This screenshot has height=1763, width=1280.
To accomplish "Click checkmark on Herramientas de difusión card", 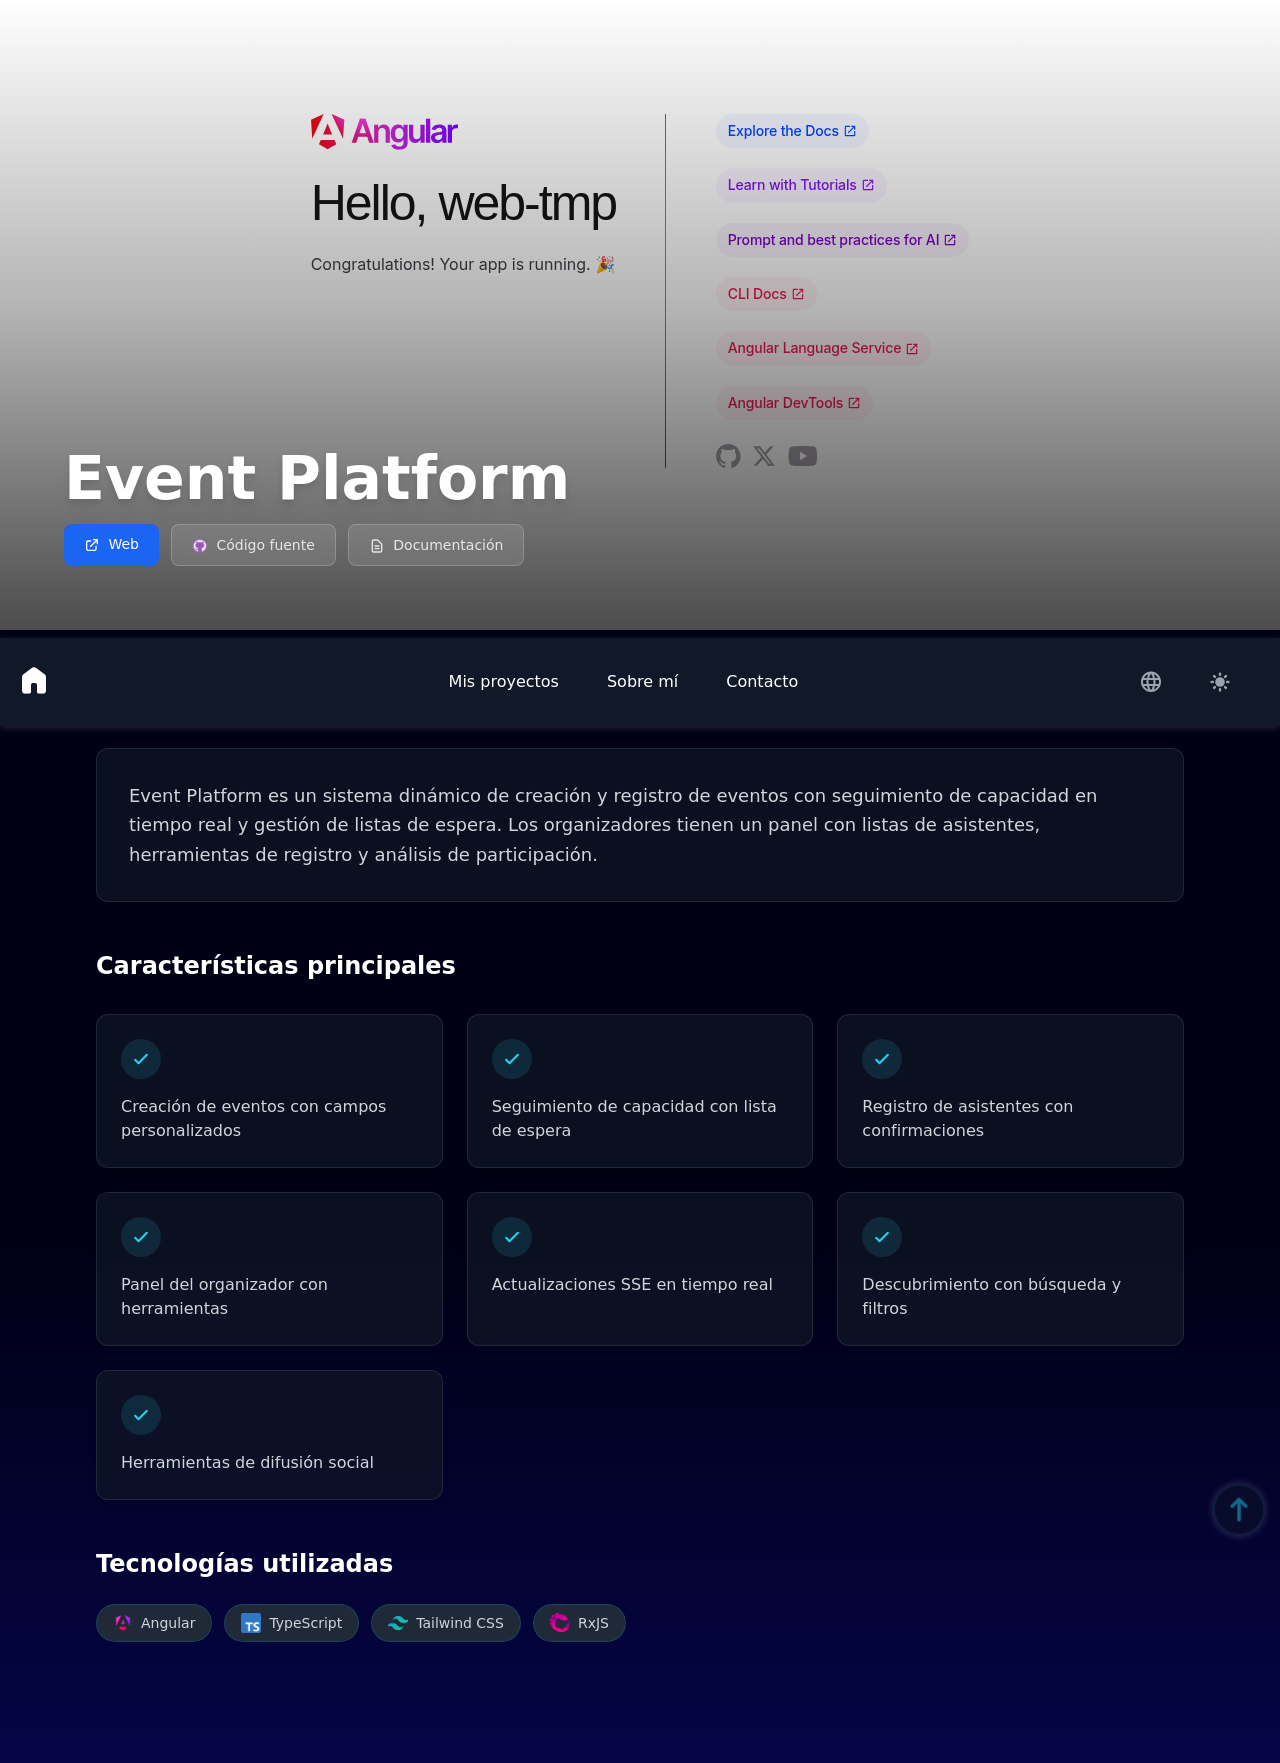I will pos(141,1415).
